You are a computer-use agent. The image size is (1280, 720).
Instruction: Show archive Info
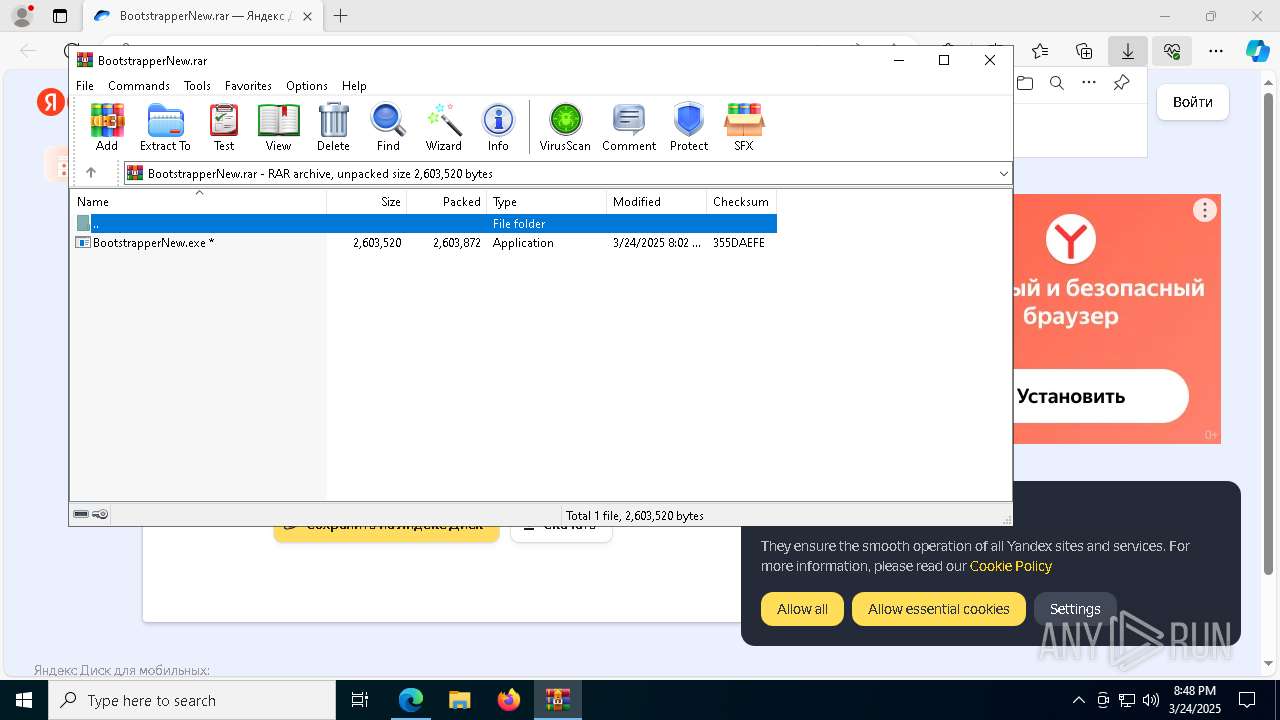coord(498,127)
